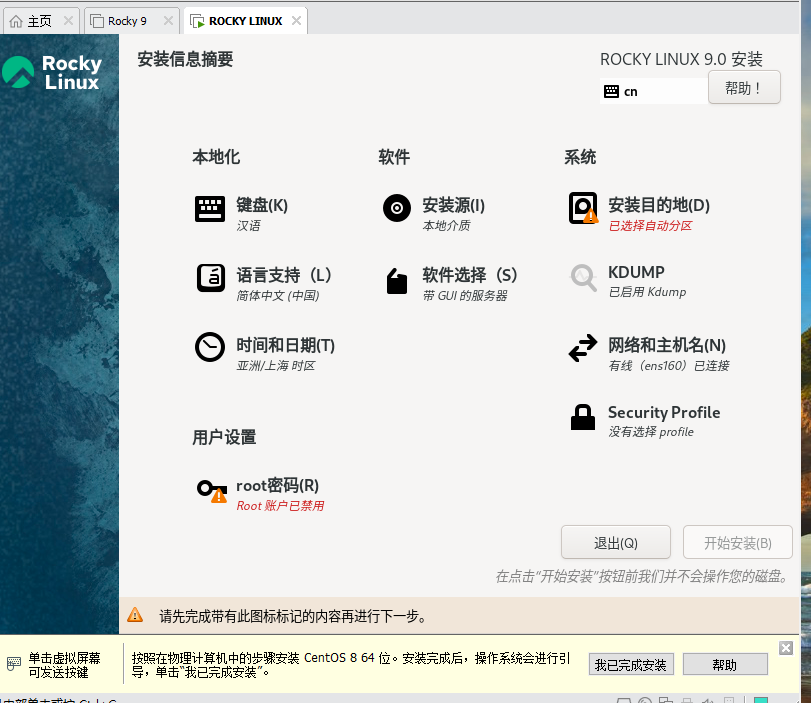
Task: Open the time and date clock icon
Action: (209, 347)
